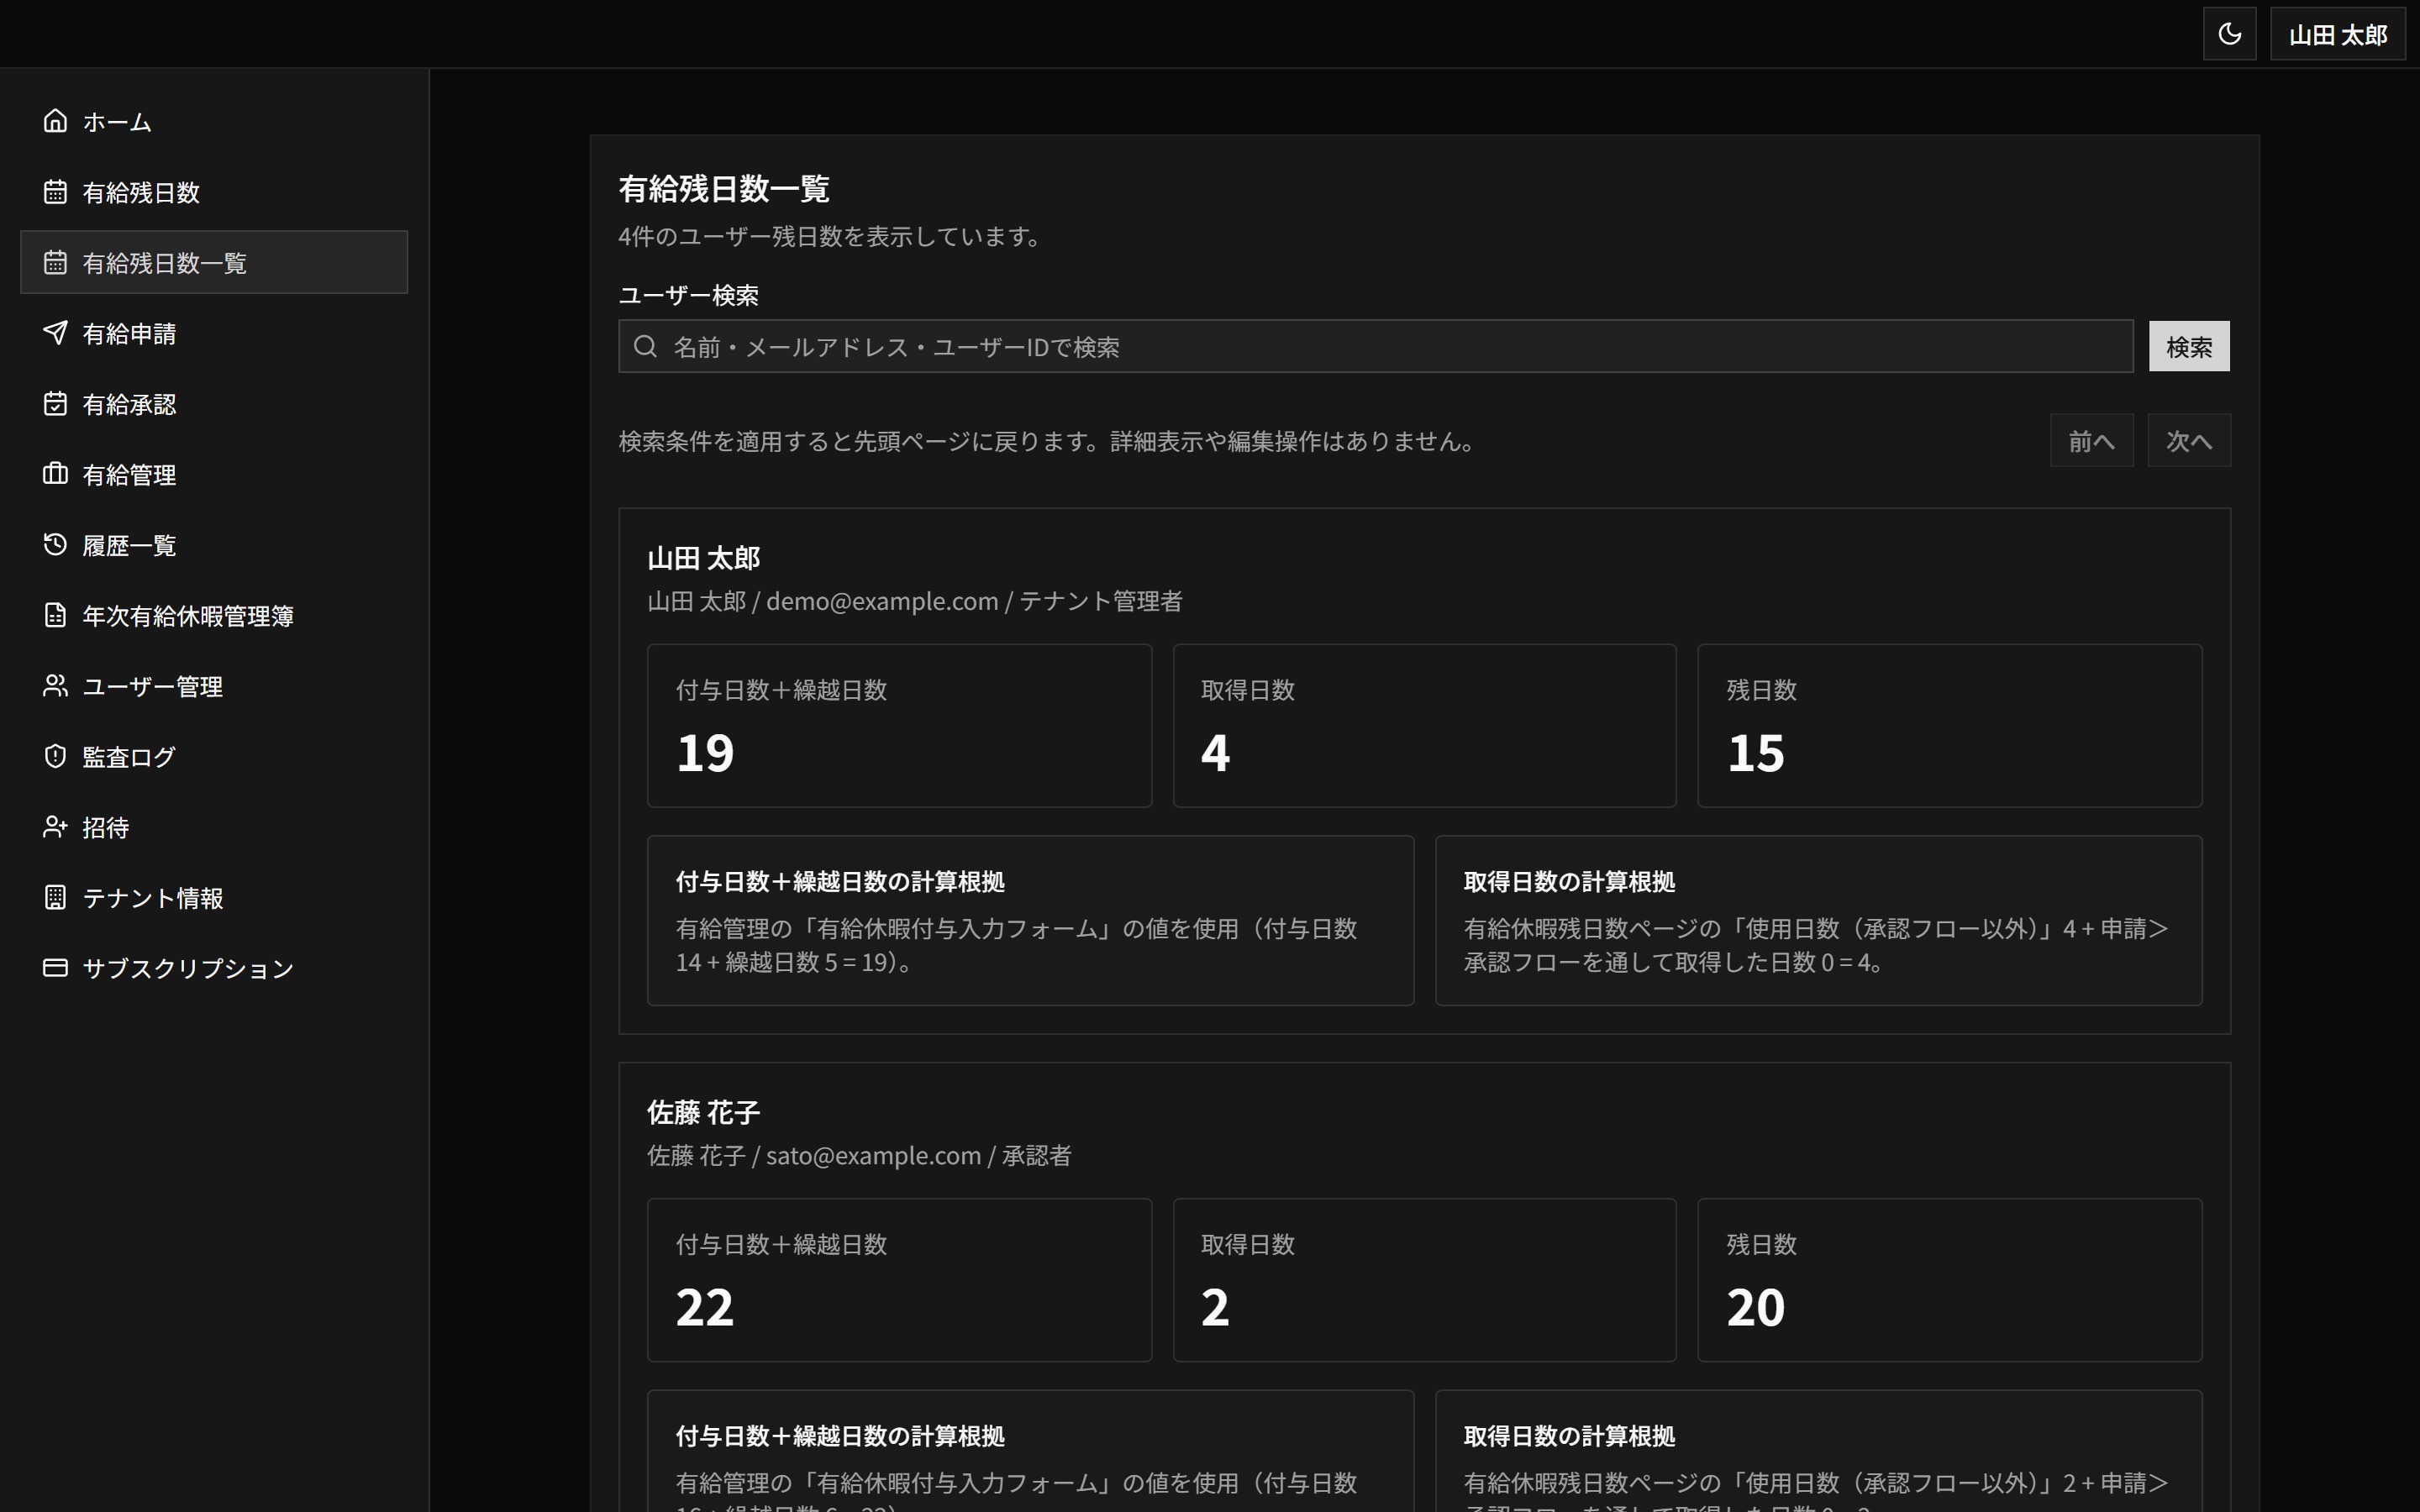Click the home icon beside ホーム
The image size is (2420, 1512).
pos(55,121)
